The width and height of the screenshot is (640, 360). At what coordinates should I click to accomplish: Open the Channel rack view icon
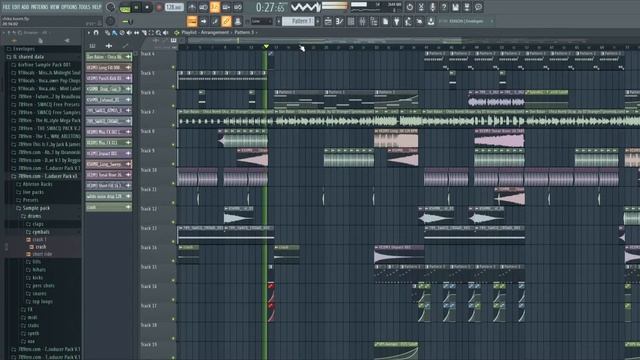click(x=351, y=21)
